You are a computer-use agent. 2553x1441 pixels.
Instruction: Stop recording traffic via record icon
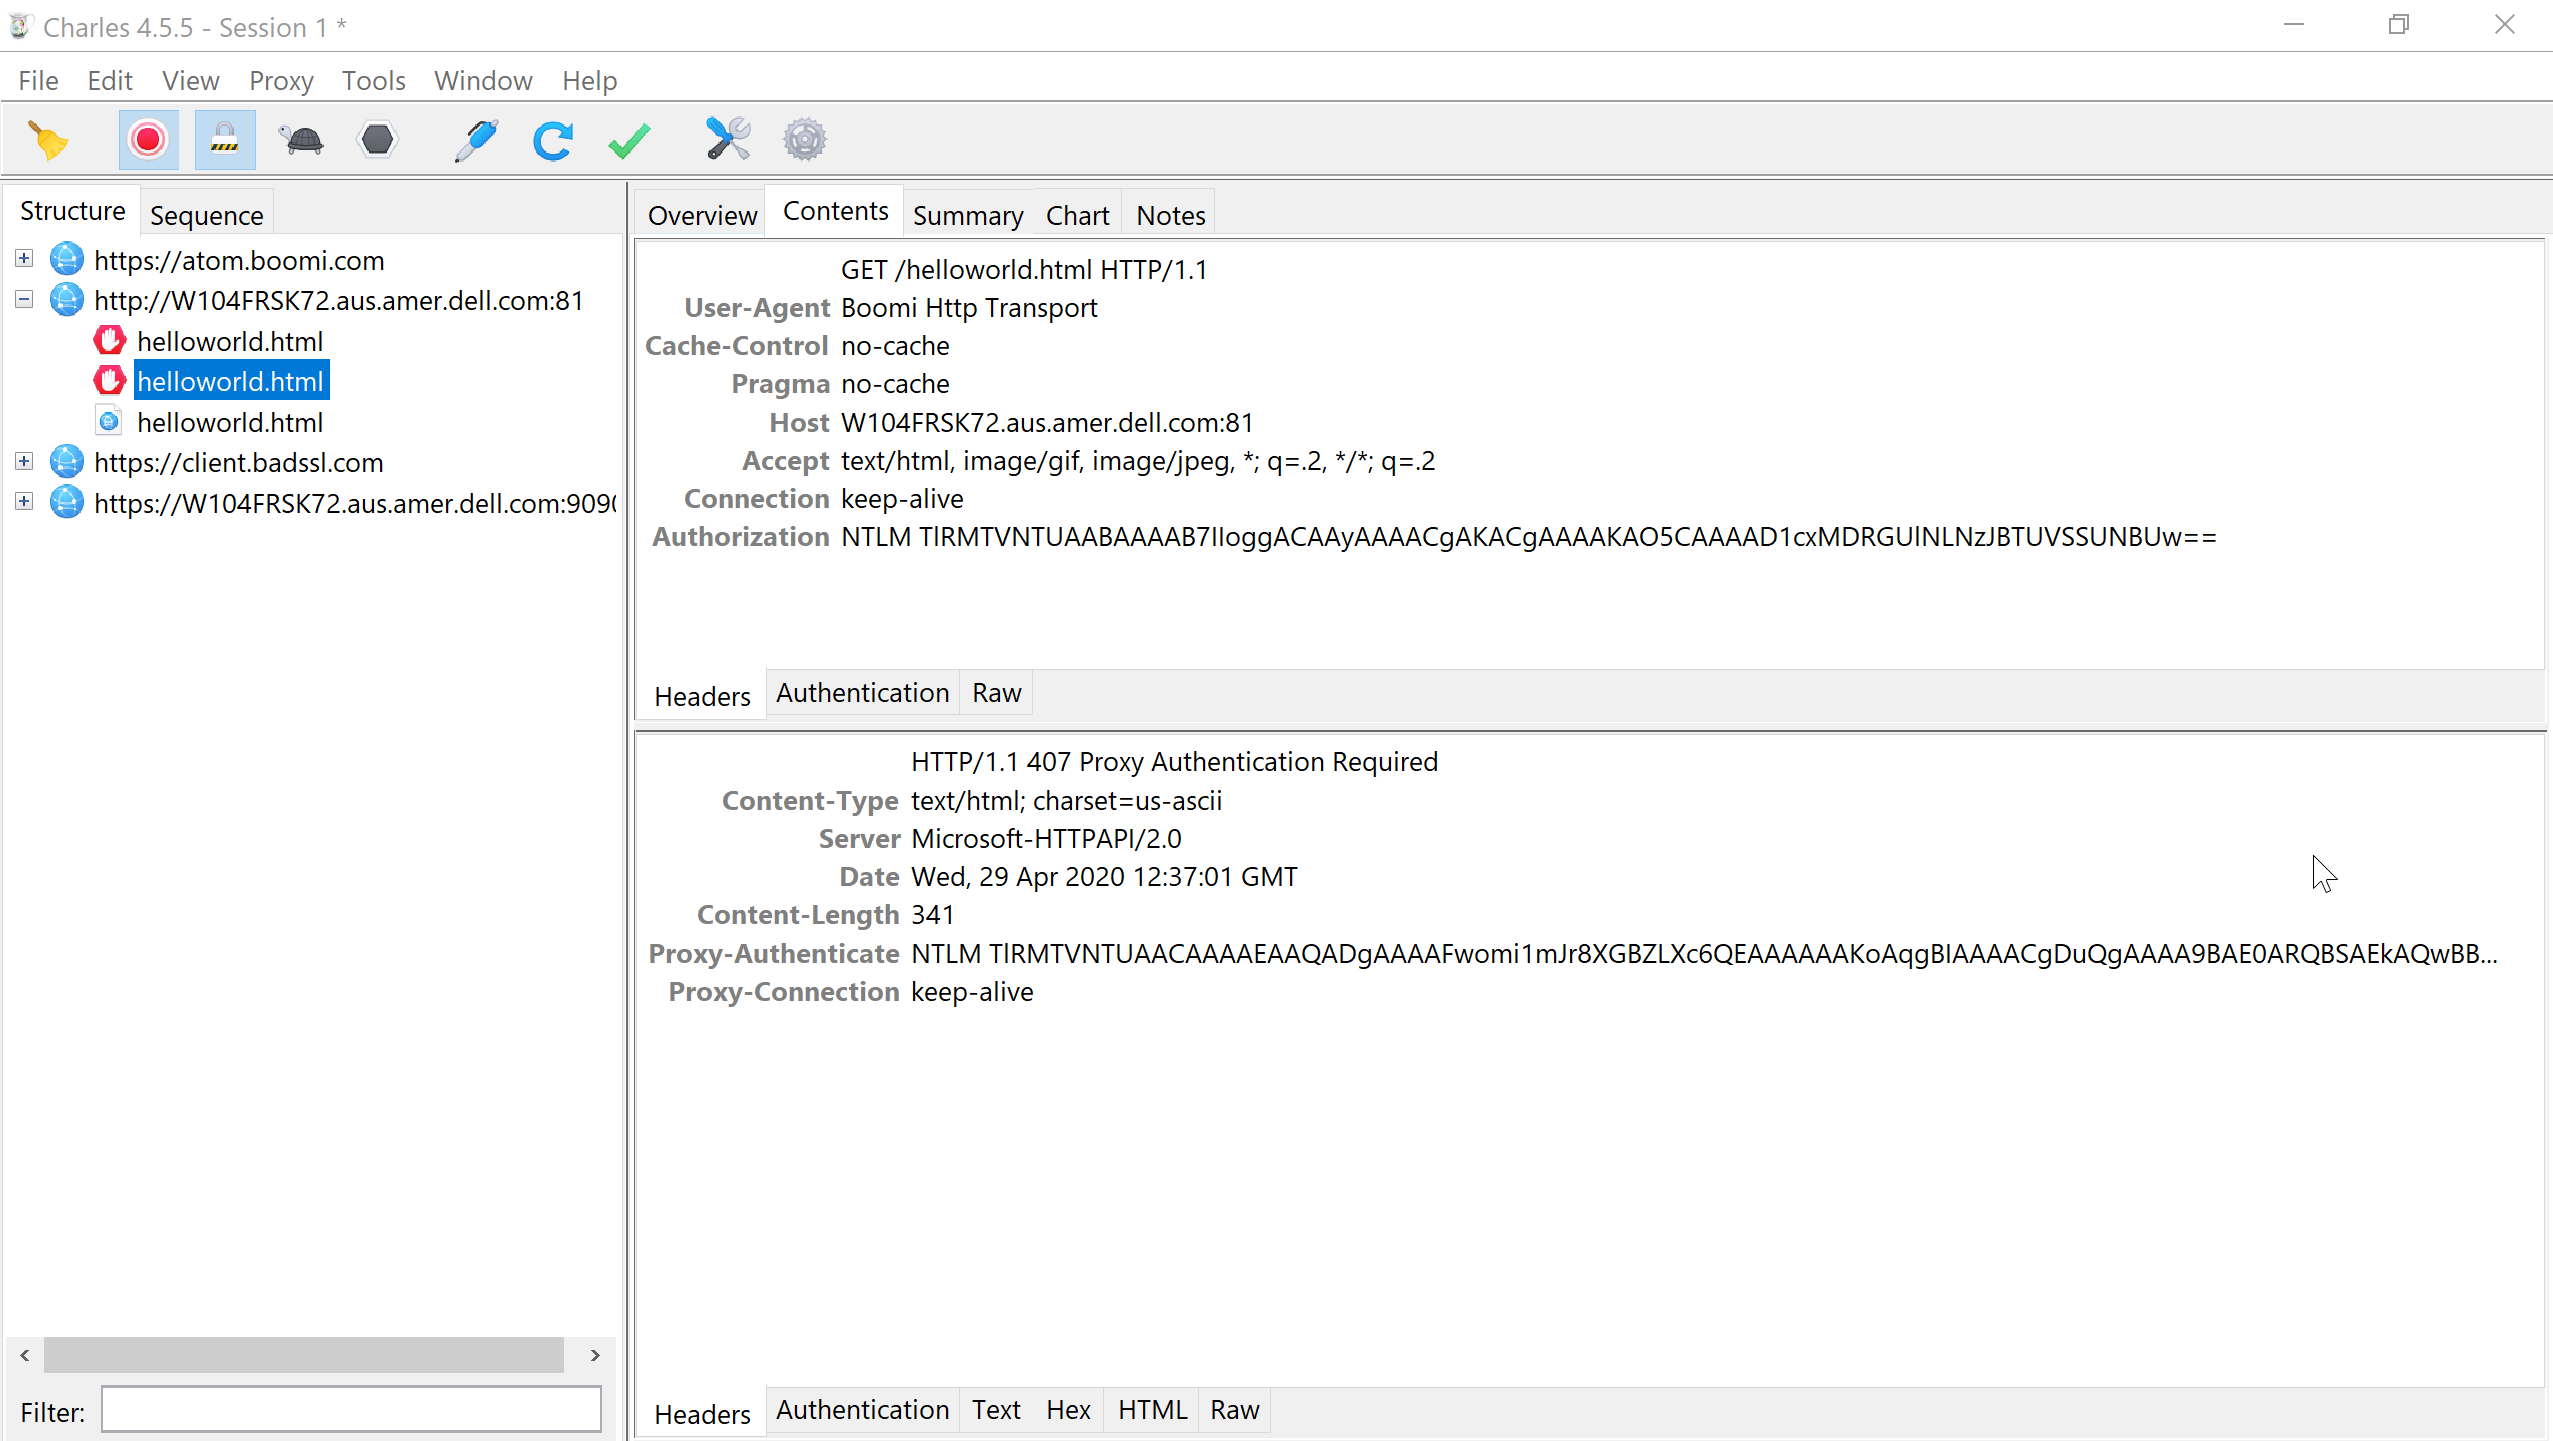click(148, 139)
